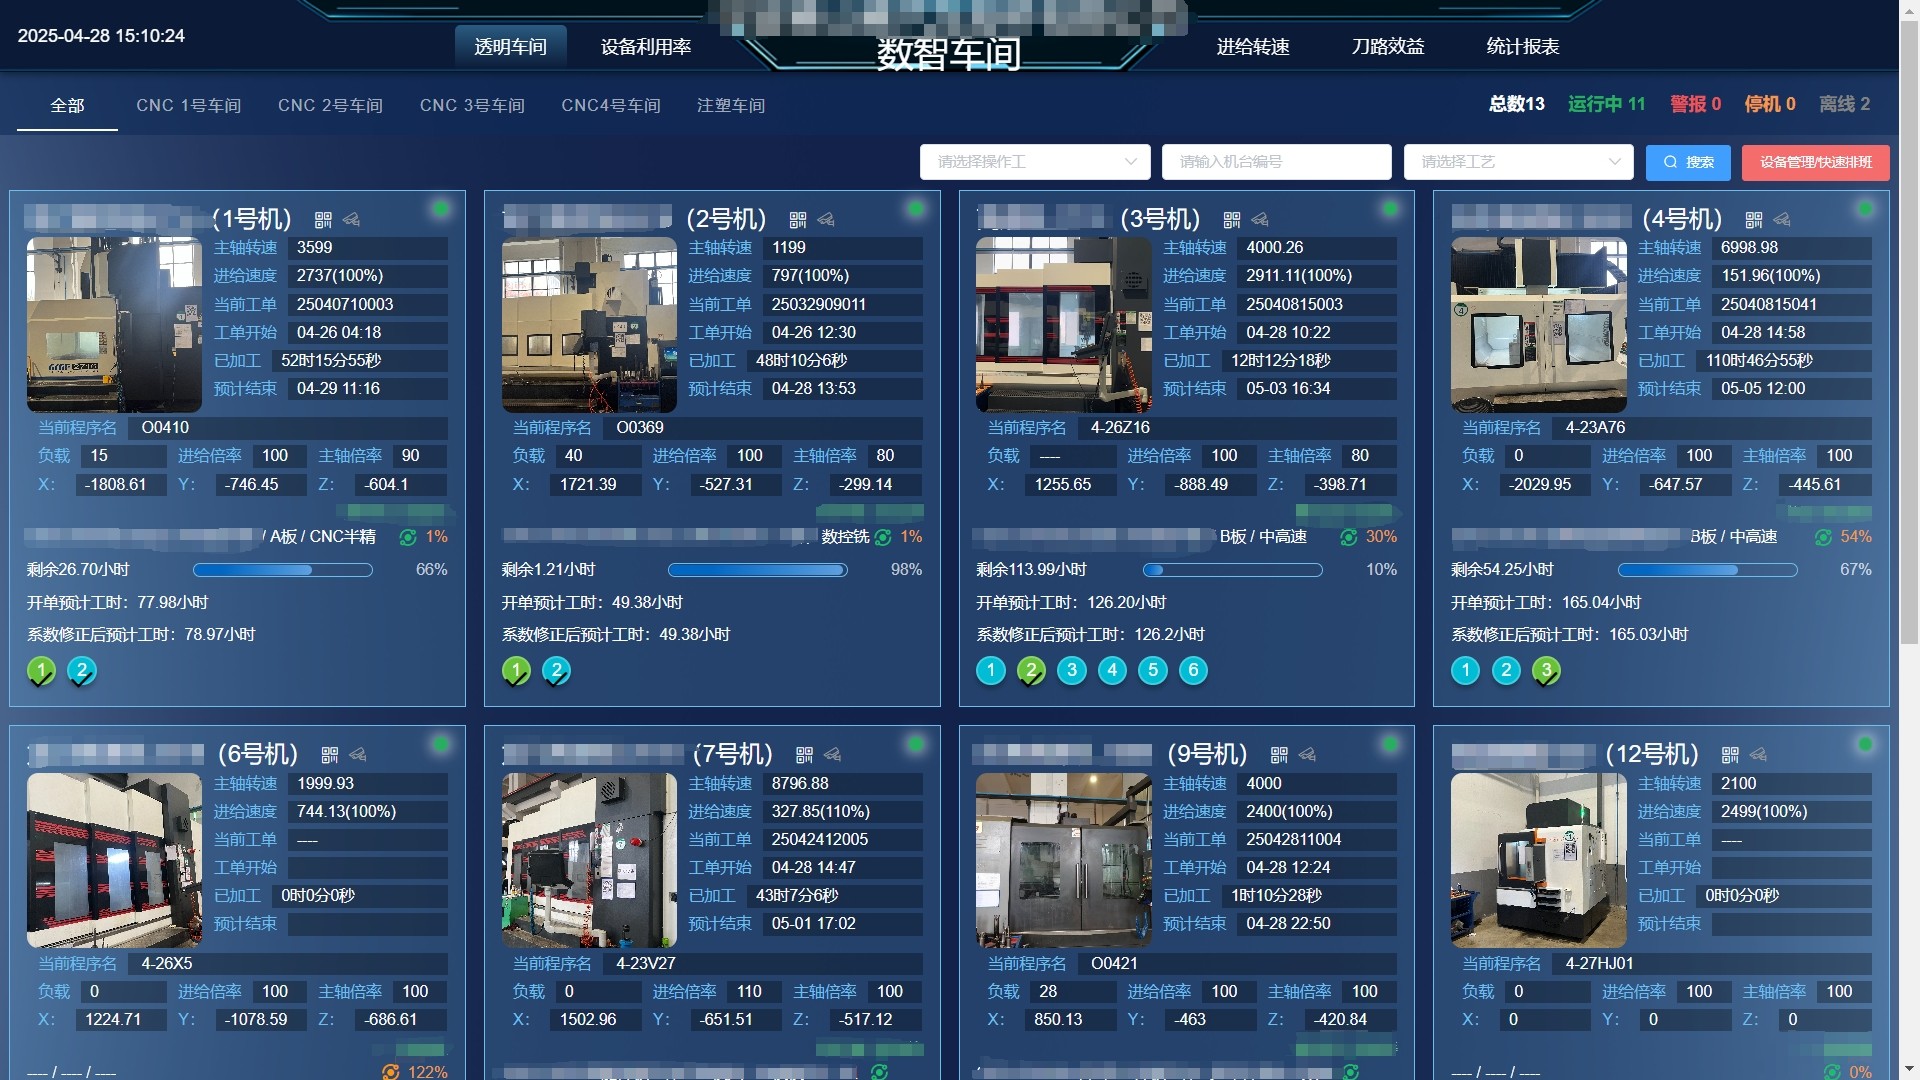This screenshot has height=1080, width=1920.
Task: Expand the 请选择工艺 process dropdown
Action: (x=1518, y=162)
